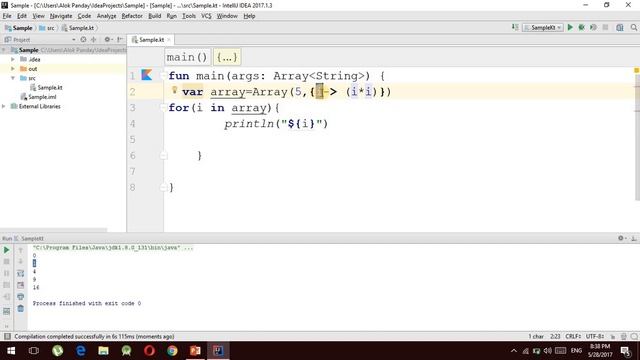Run SampleKt with the toolbar play icon

coord(570,27)
